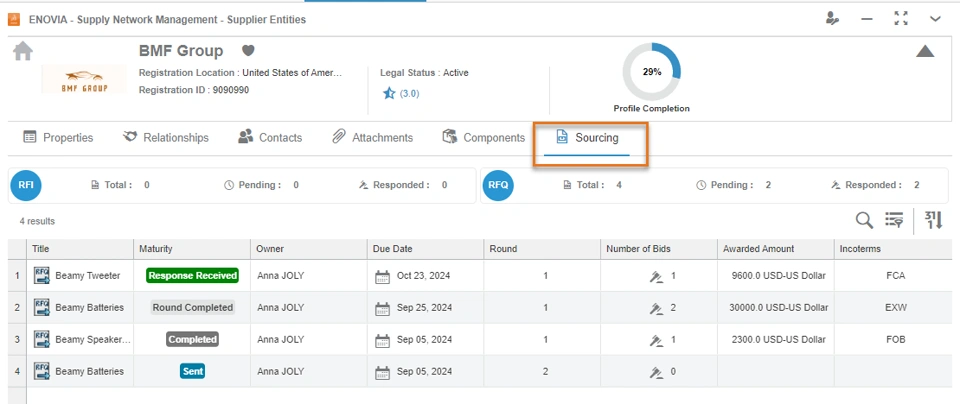Expand the title bar chevron menu
Image resolution: width=960 pixels, height=404 pixels.
[935, 19]
